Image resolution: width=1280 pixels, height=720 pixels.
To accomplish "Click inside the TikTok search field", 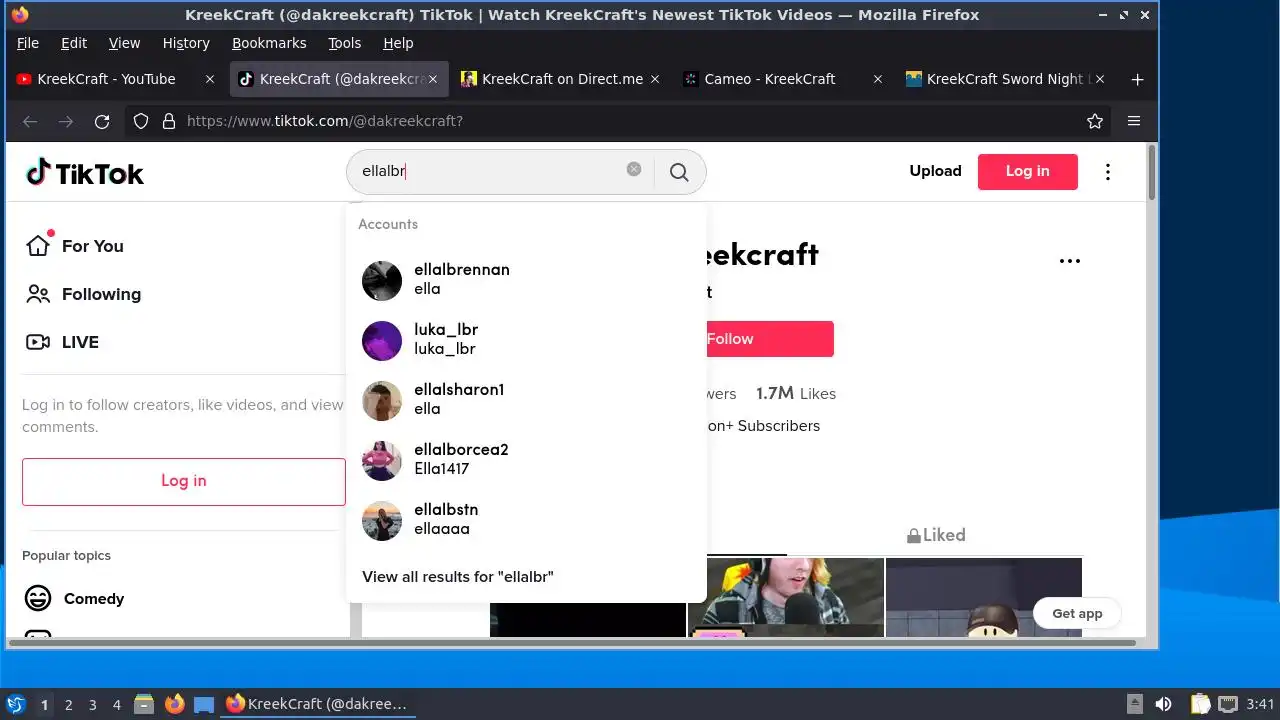I will [x=490, y=171].
